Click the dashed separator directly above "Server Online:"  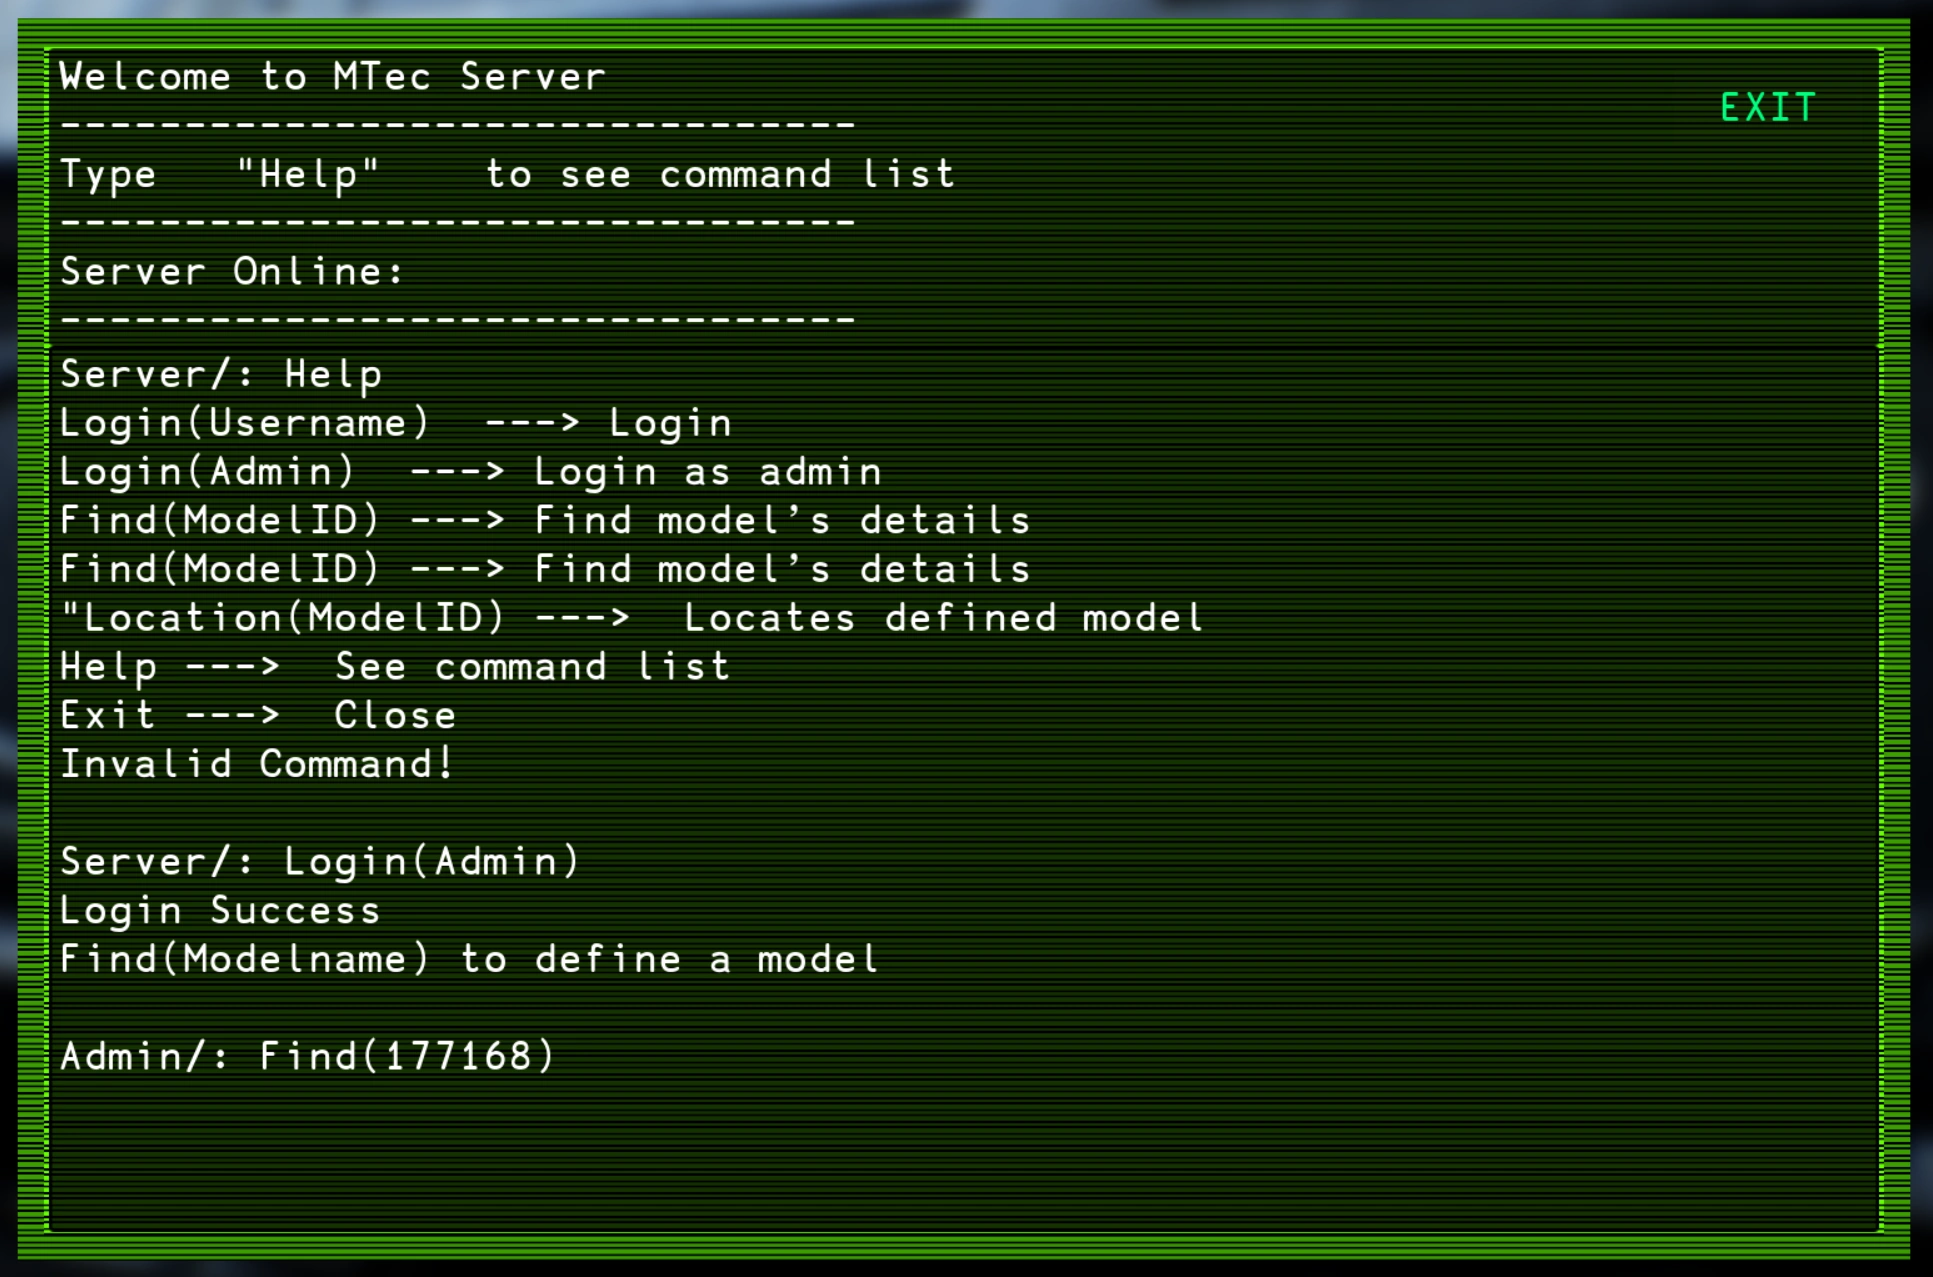tap(457, 222)
